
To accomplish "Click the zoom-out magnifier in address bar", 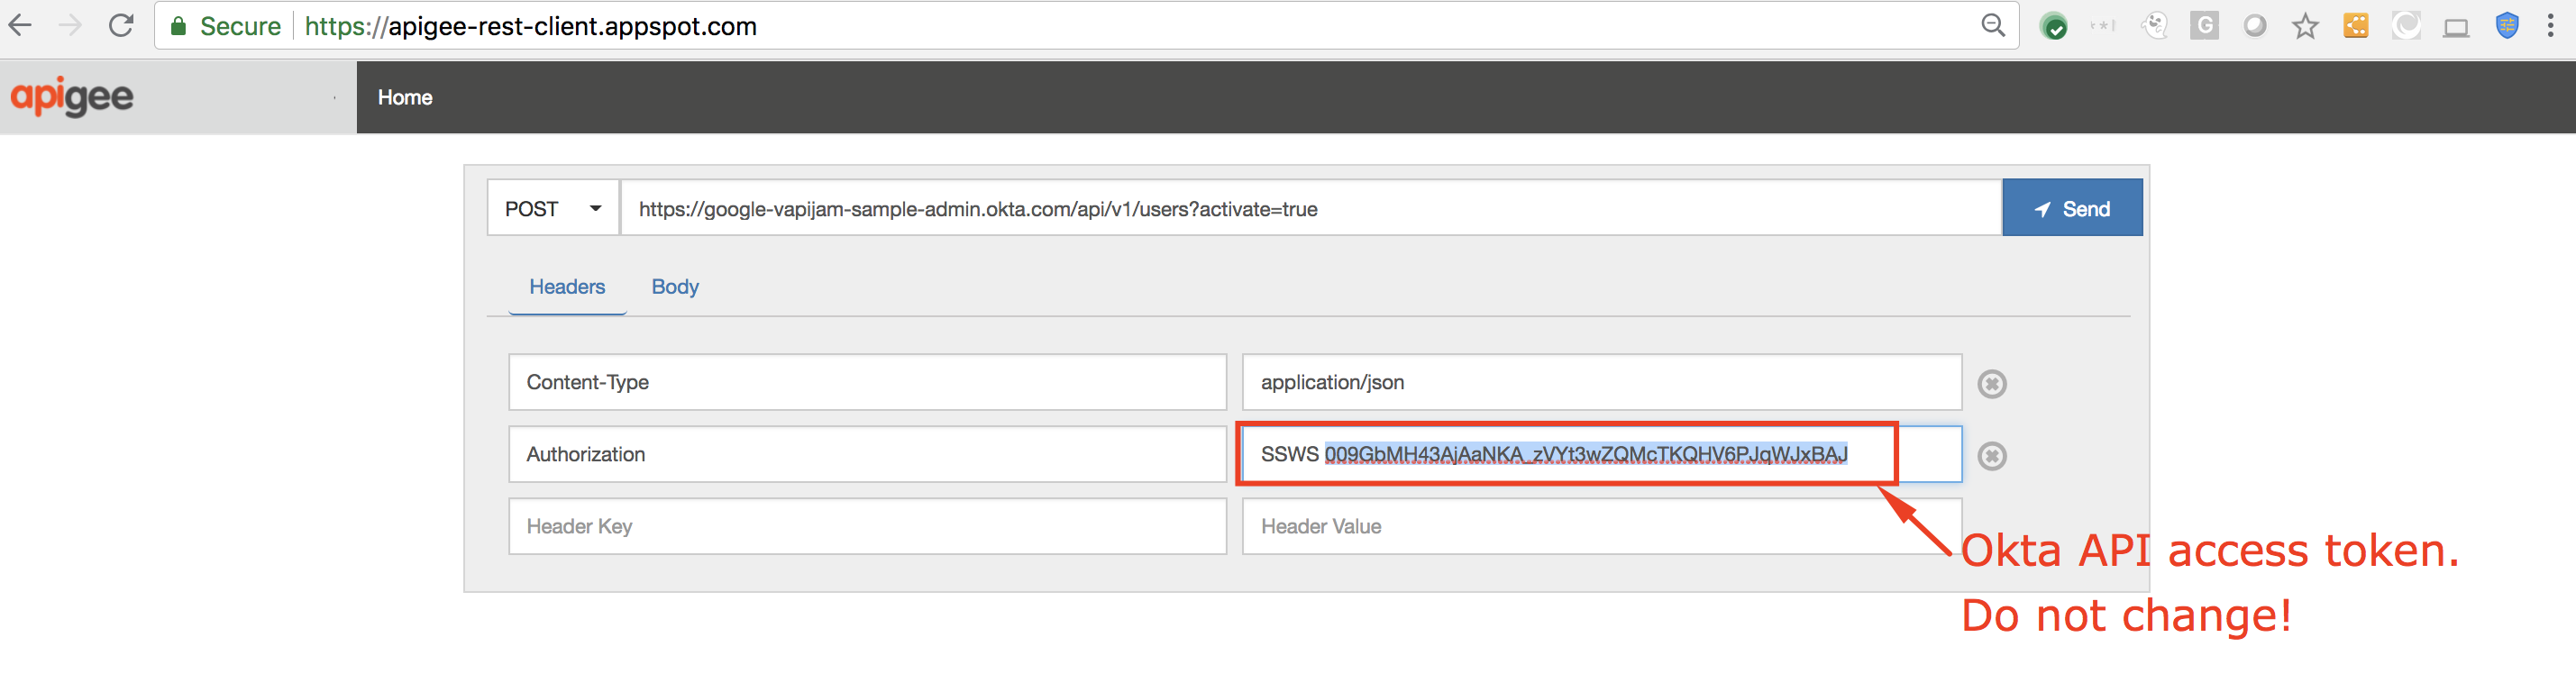I will [x=1993, y=26].
